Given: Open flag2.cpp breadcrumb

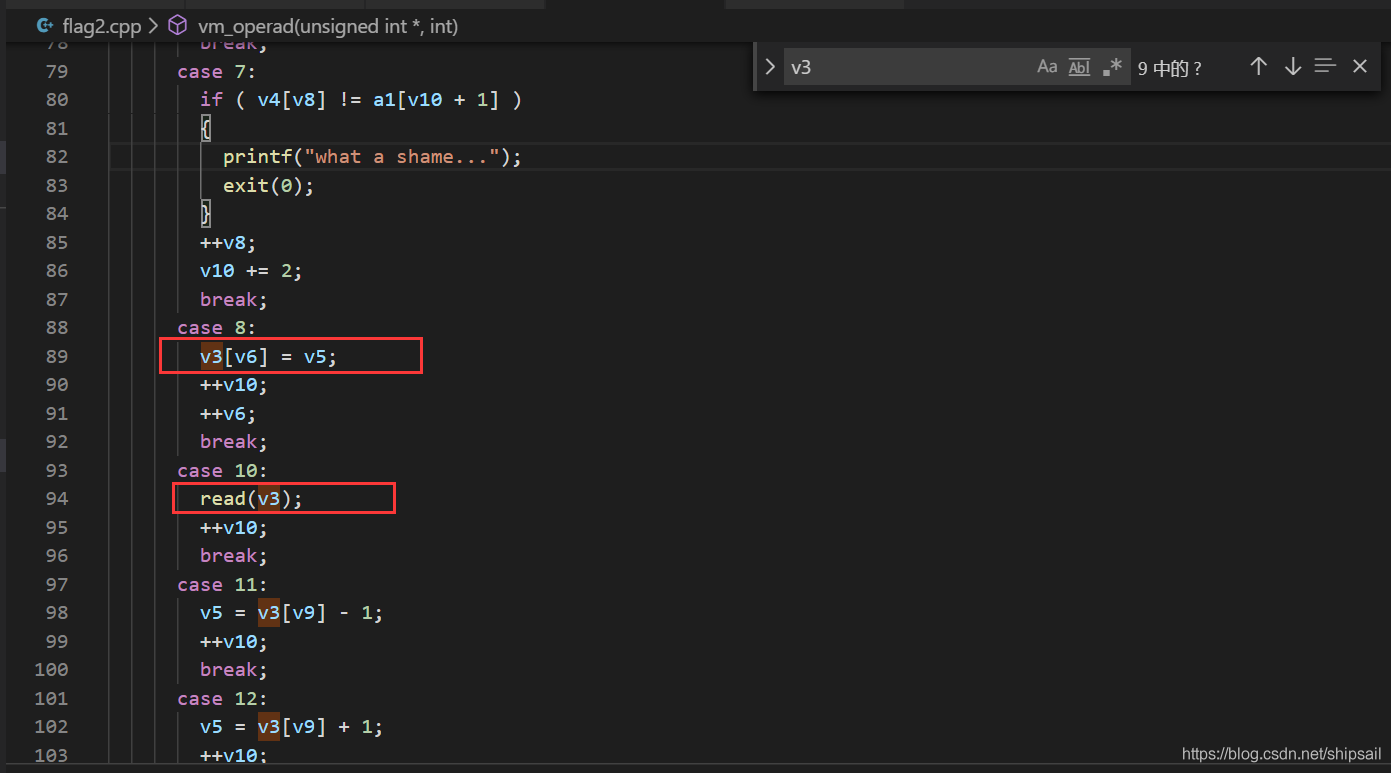Looking at the screenshot, I should [x=102, y=26].
